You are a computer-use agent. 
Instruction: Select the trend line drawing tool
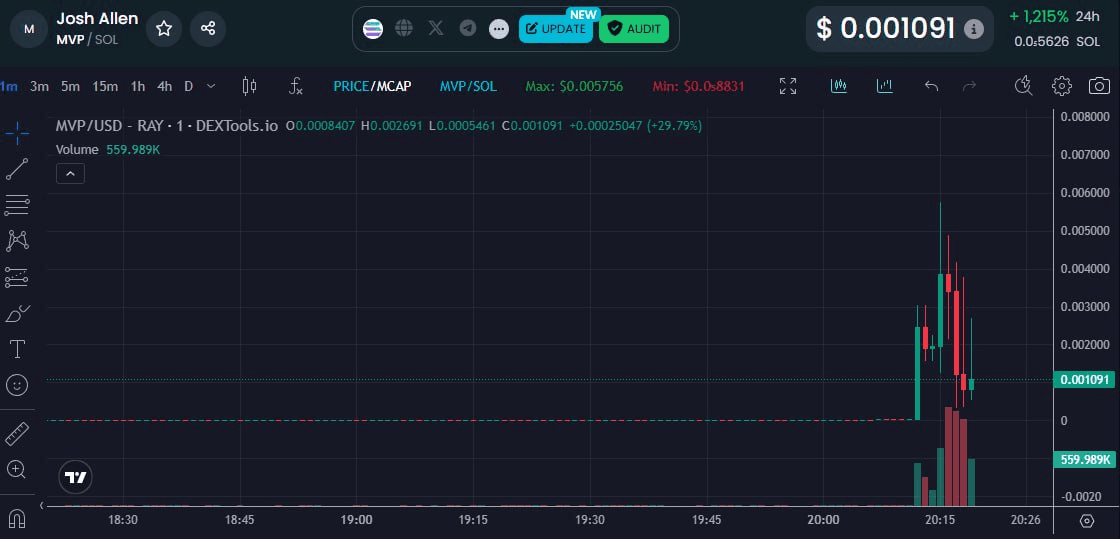point(17,169)
